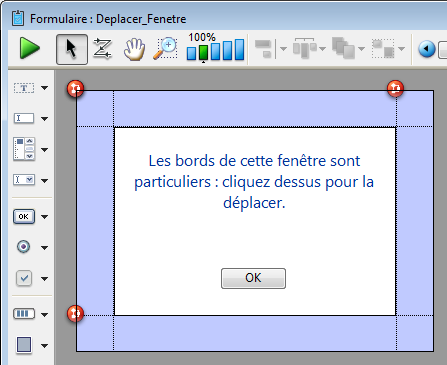Run the form with the green play button

coord(30,49)
